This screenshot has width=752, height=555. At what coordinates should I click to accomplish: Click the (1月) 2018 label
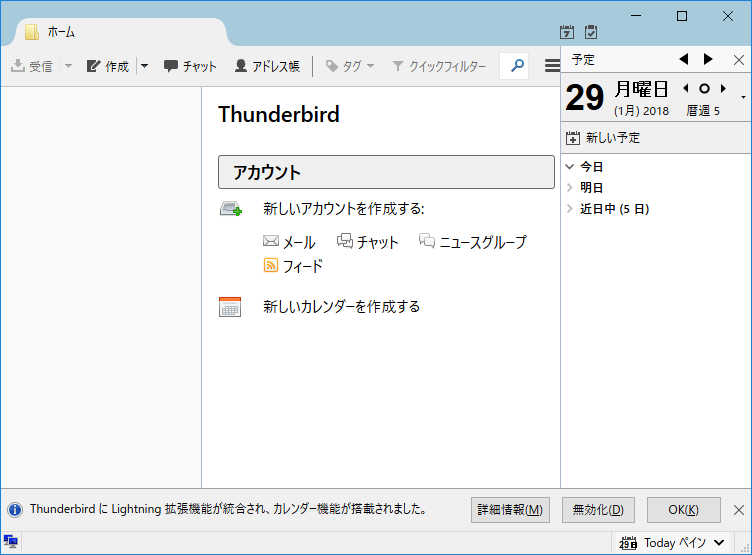641,111
